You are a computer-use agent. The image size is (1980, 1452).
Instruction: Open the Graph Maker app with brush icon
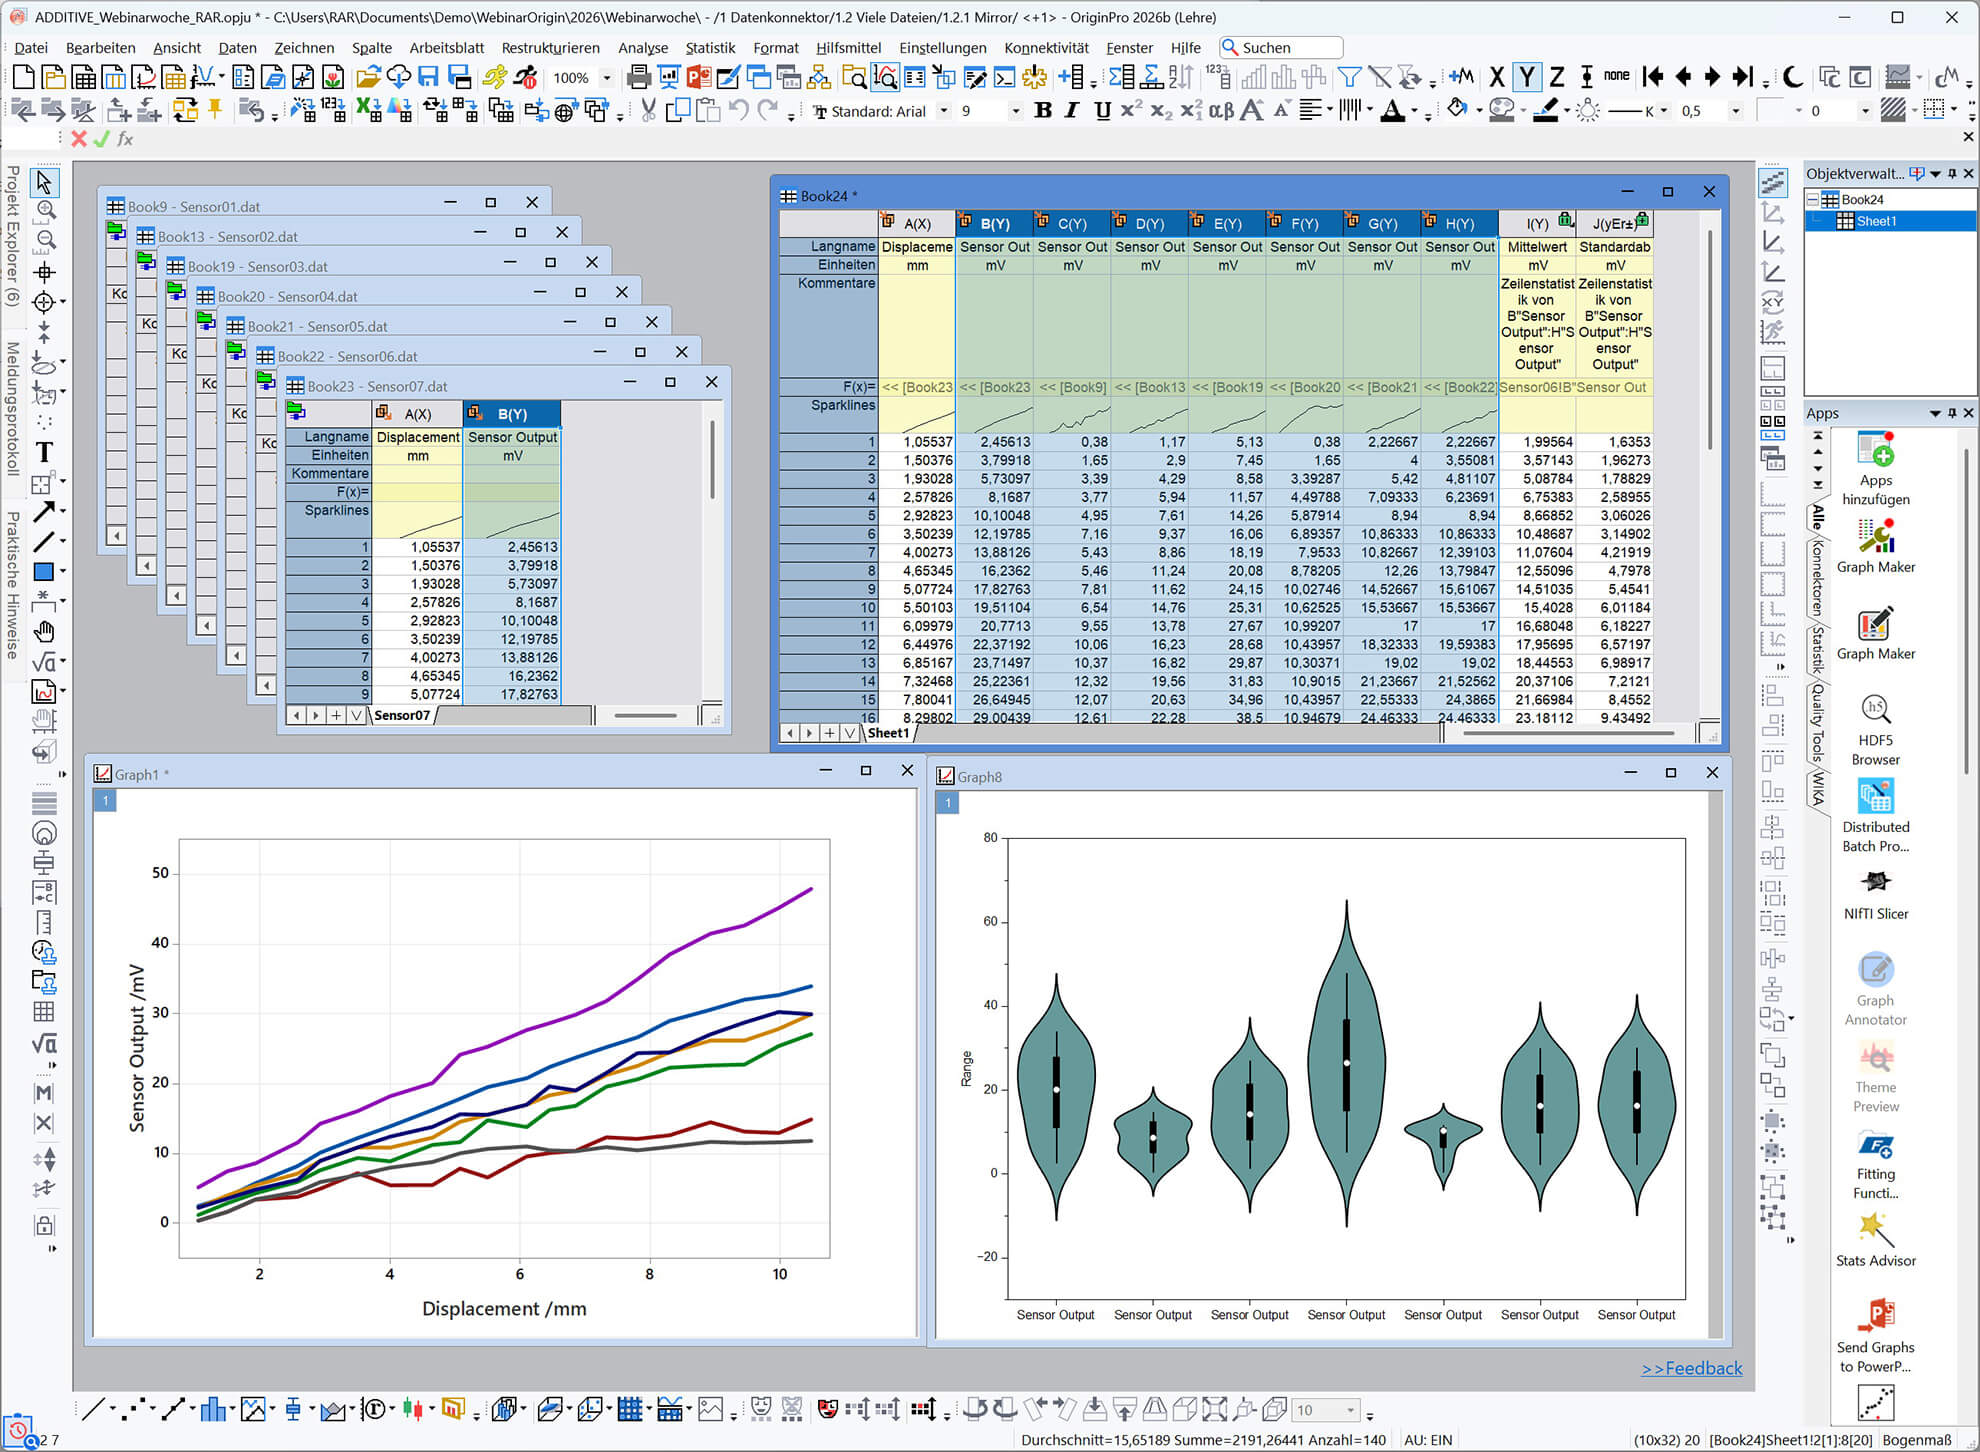click(1876, 634)
